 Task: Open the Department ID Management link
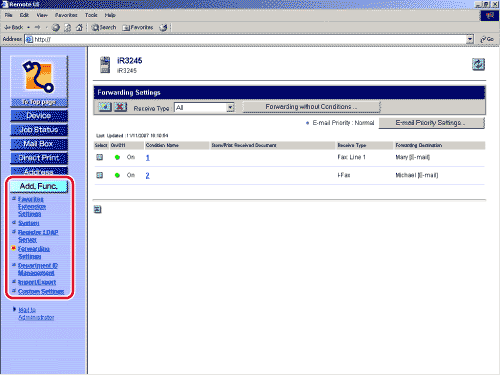[38, 269]
